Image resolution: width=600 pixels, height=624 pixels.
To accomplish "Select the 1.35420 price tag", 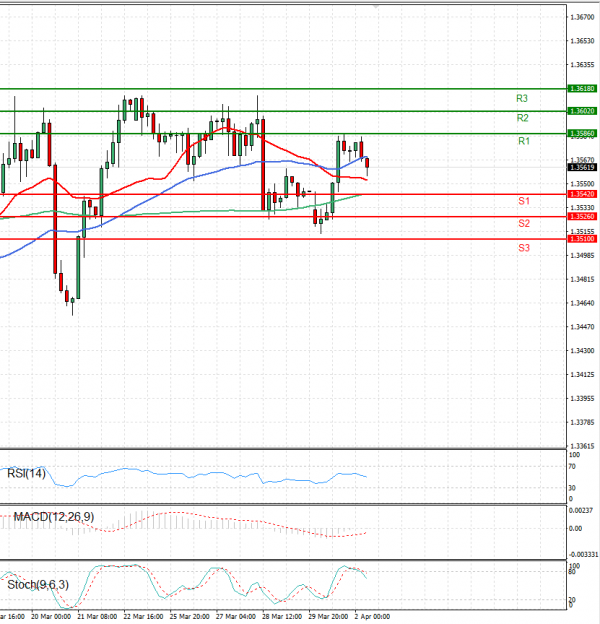I will pos(582,194).
